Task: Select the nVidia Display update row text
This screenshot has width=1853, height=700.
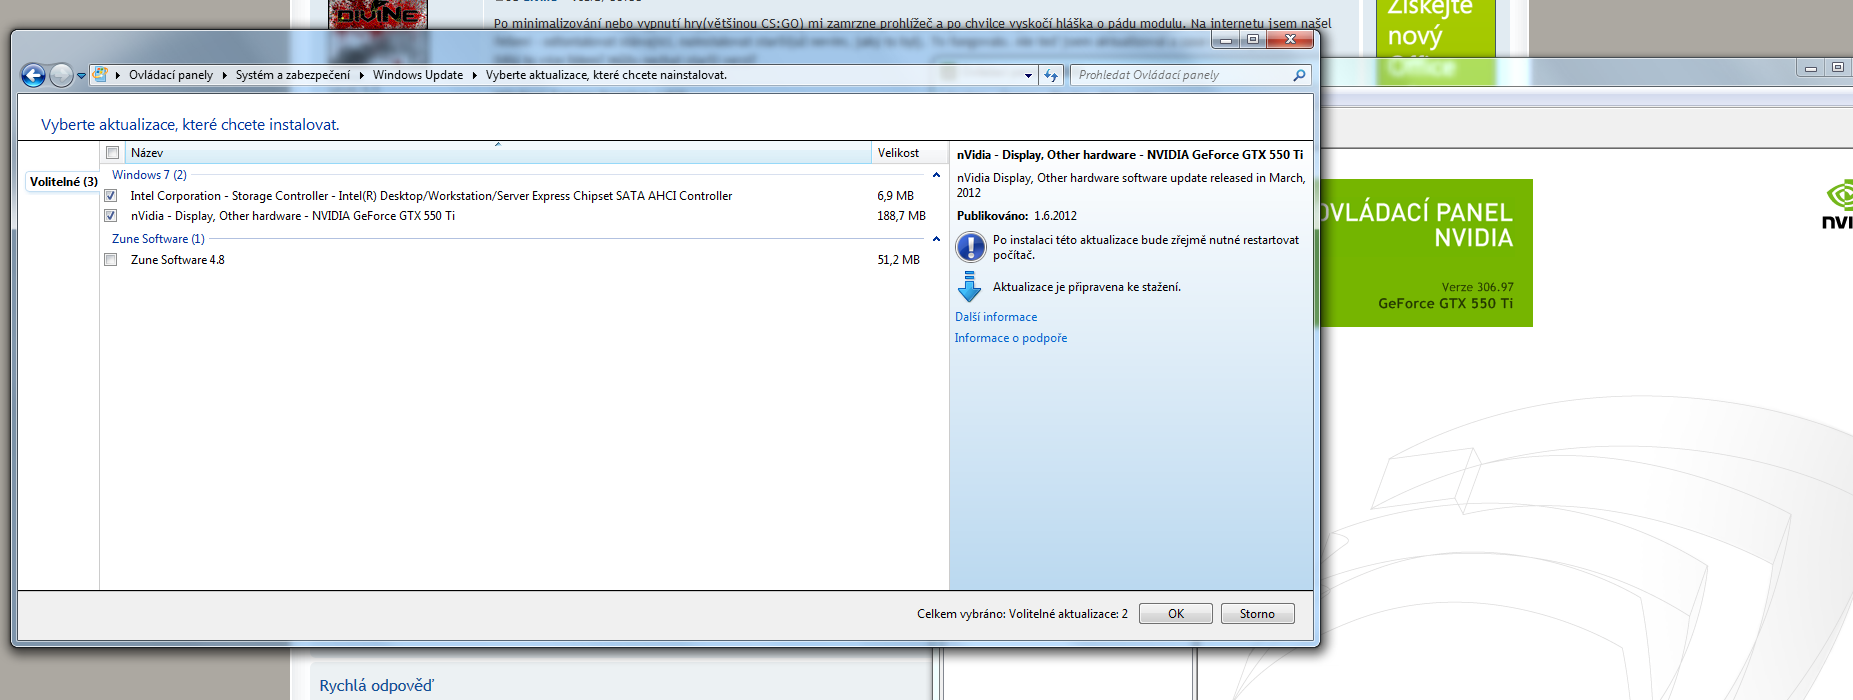Action: pyautogui.click(x=292, y=216)
